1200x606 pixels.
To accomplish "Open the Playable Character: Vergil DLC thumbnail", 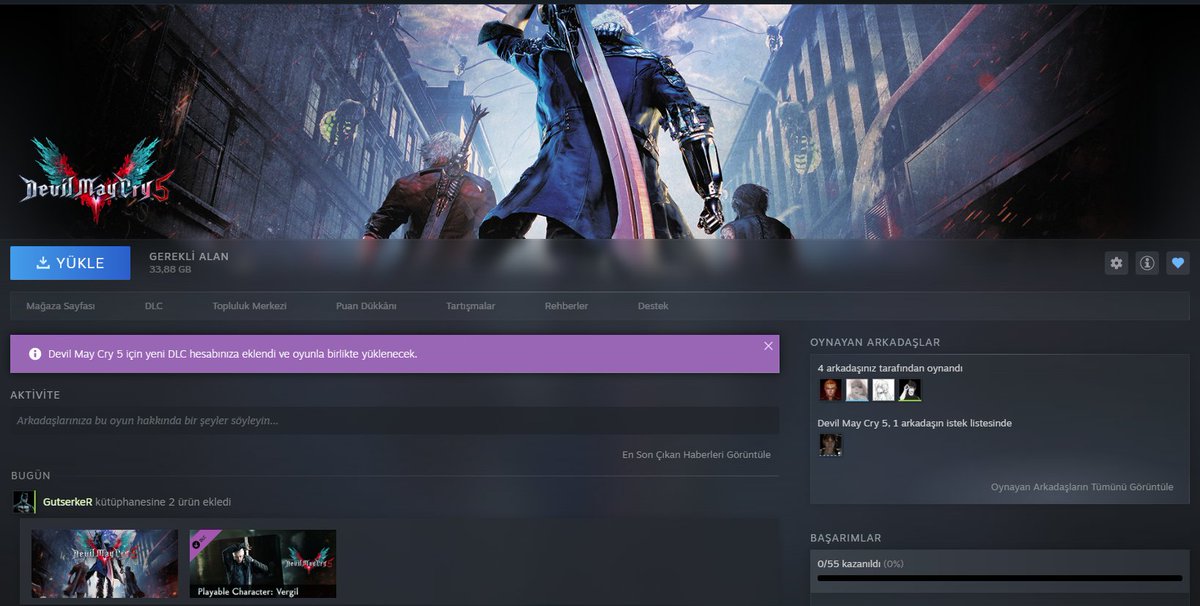I will 263,564.
